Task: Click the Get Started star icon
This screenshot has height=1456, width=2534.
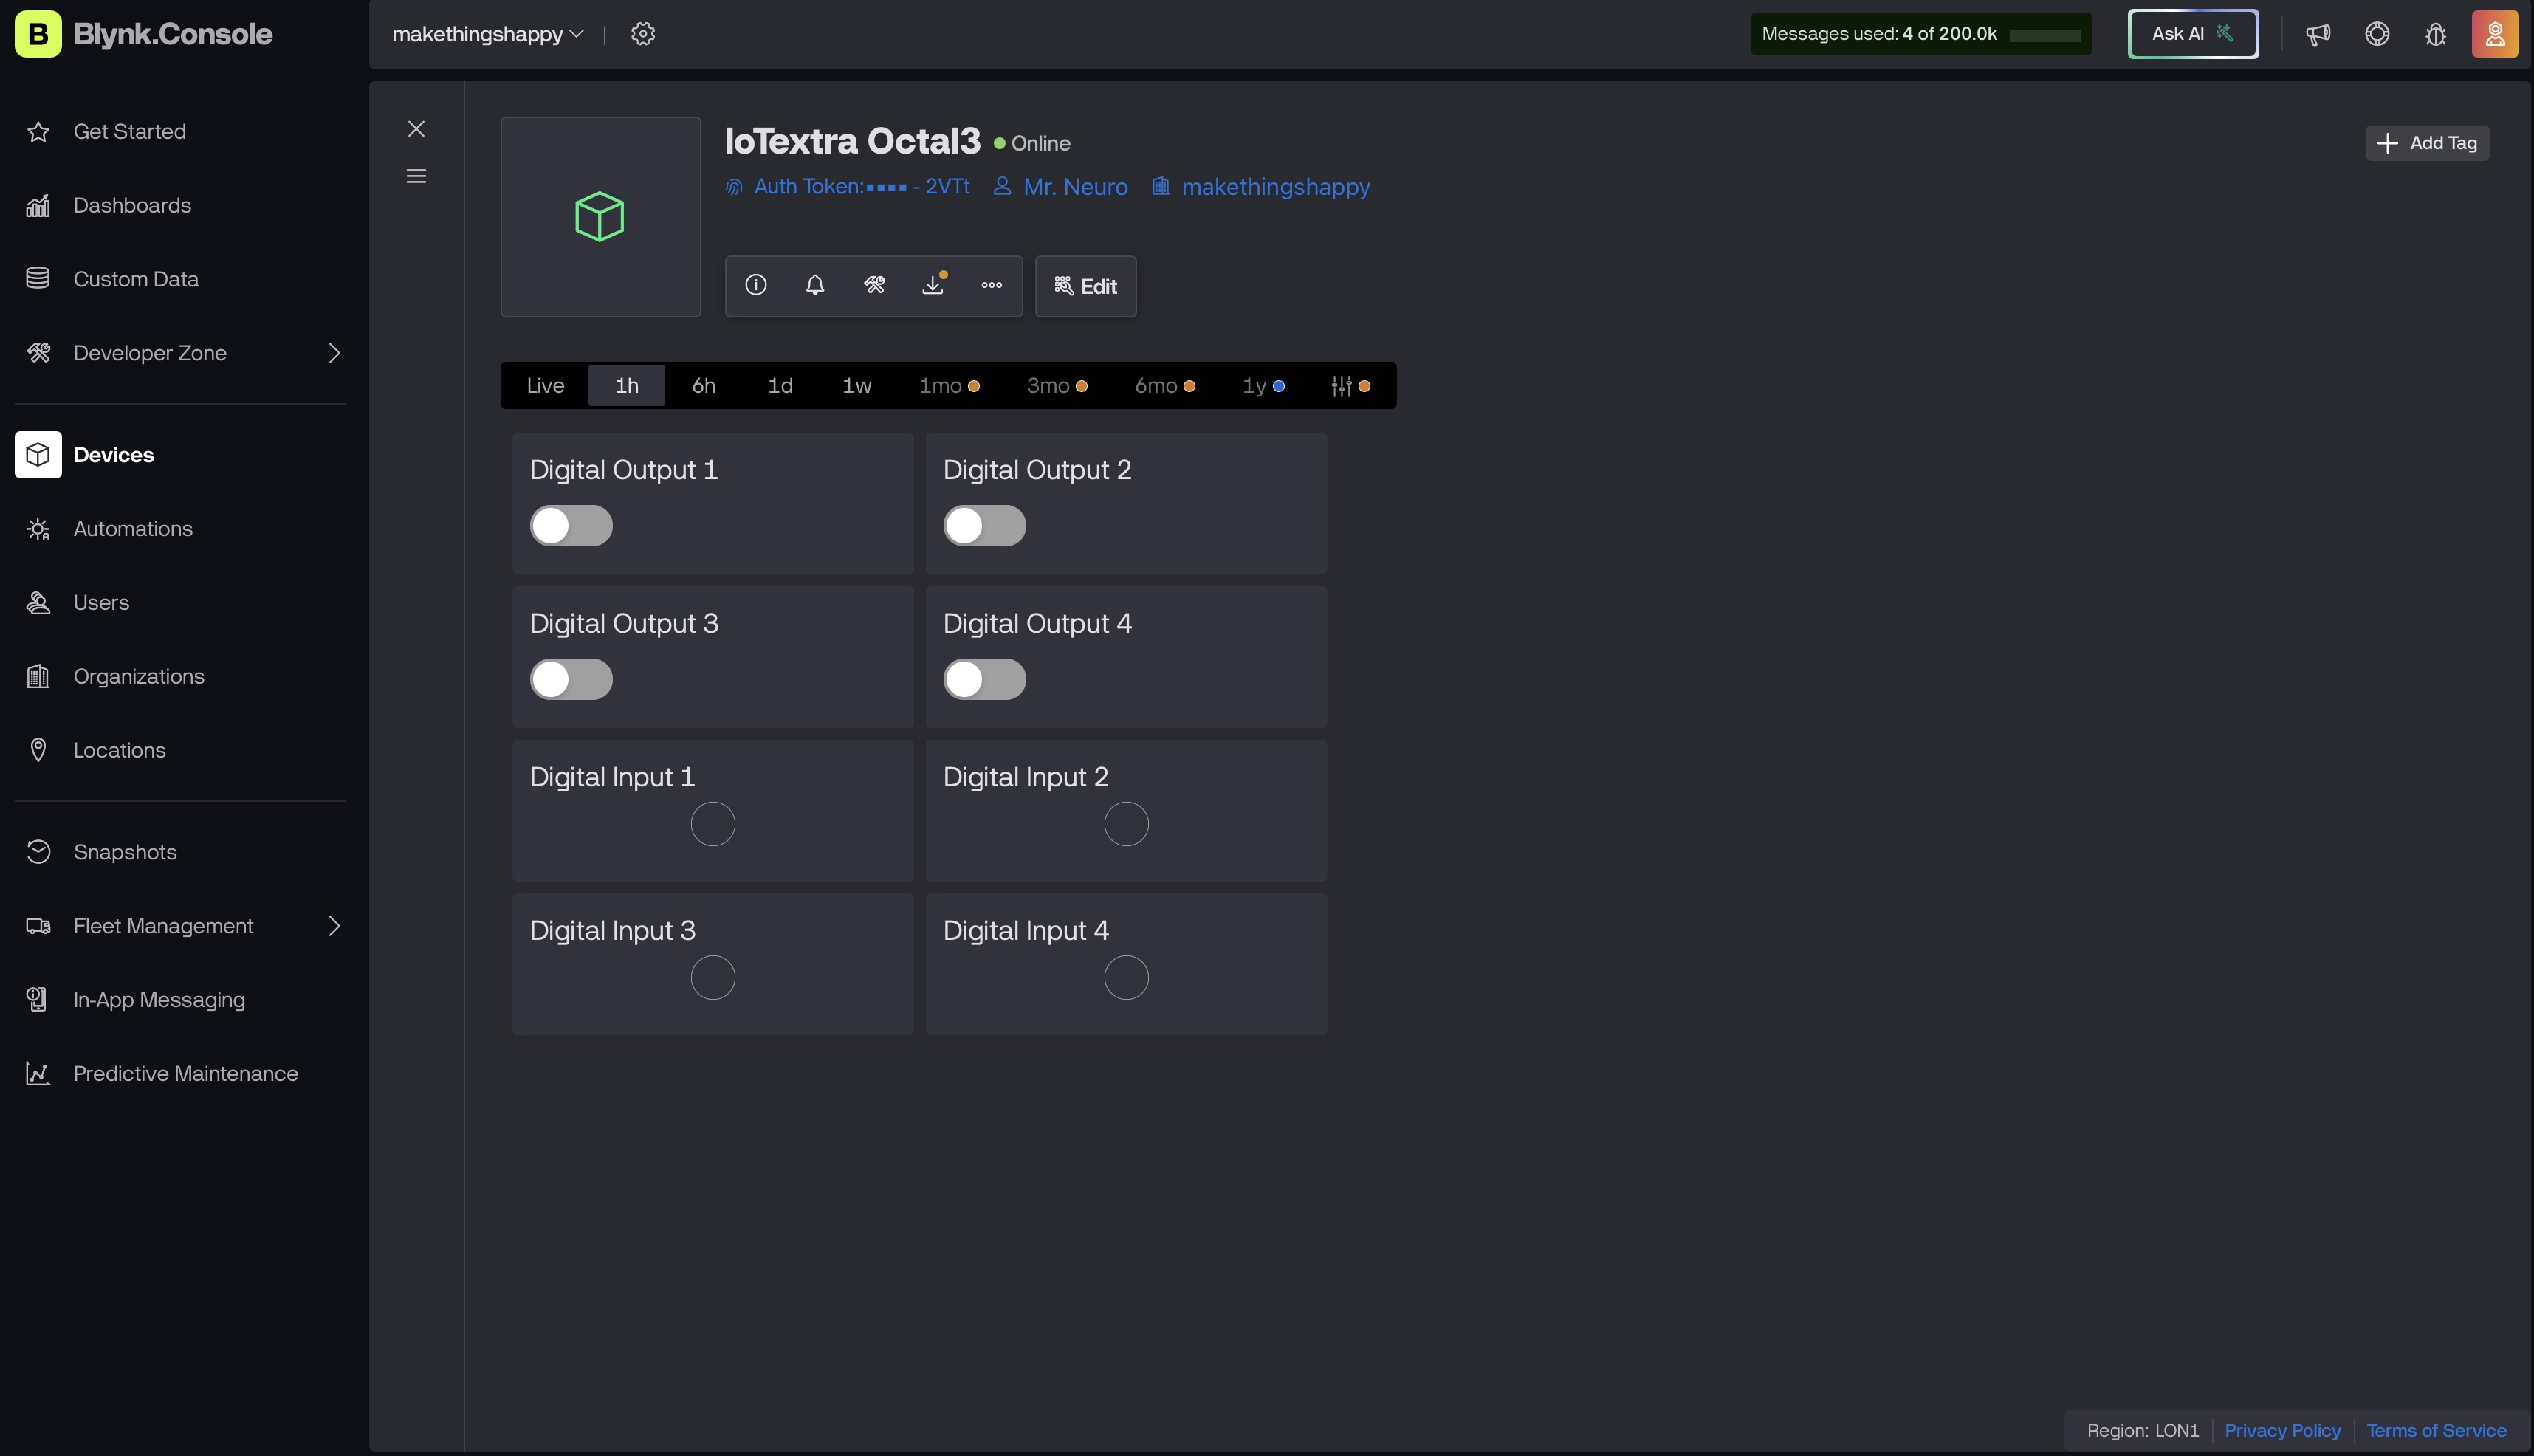Action: pos(38,132)
